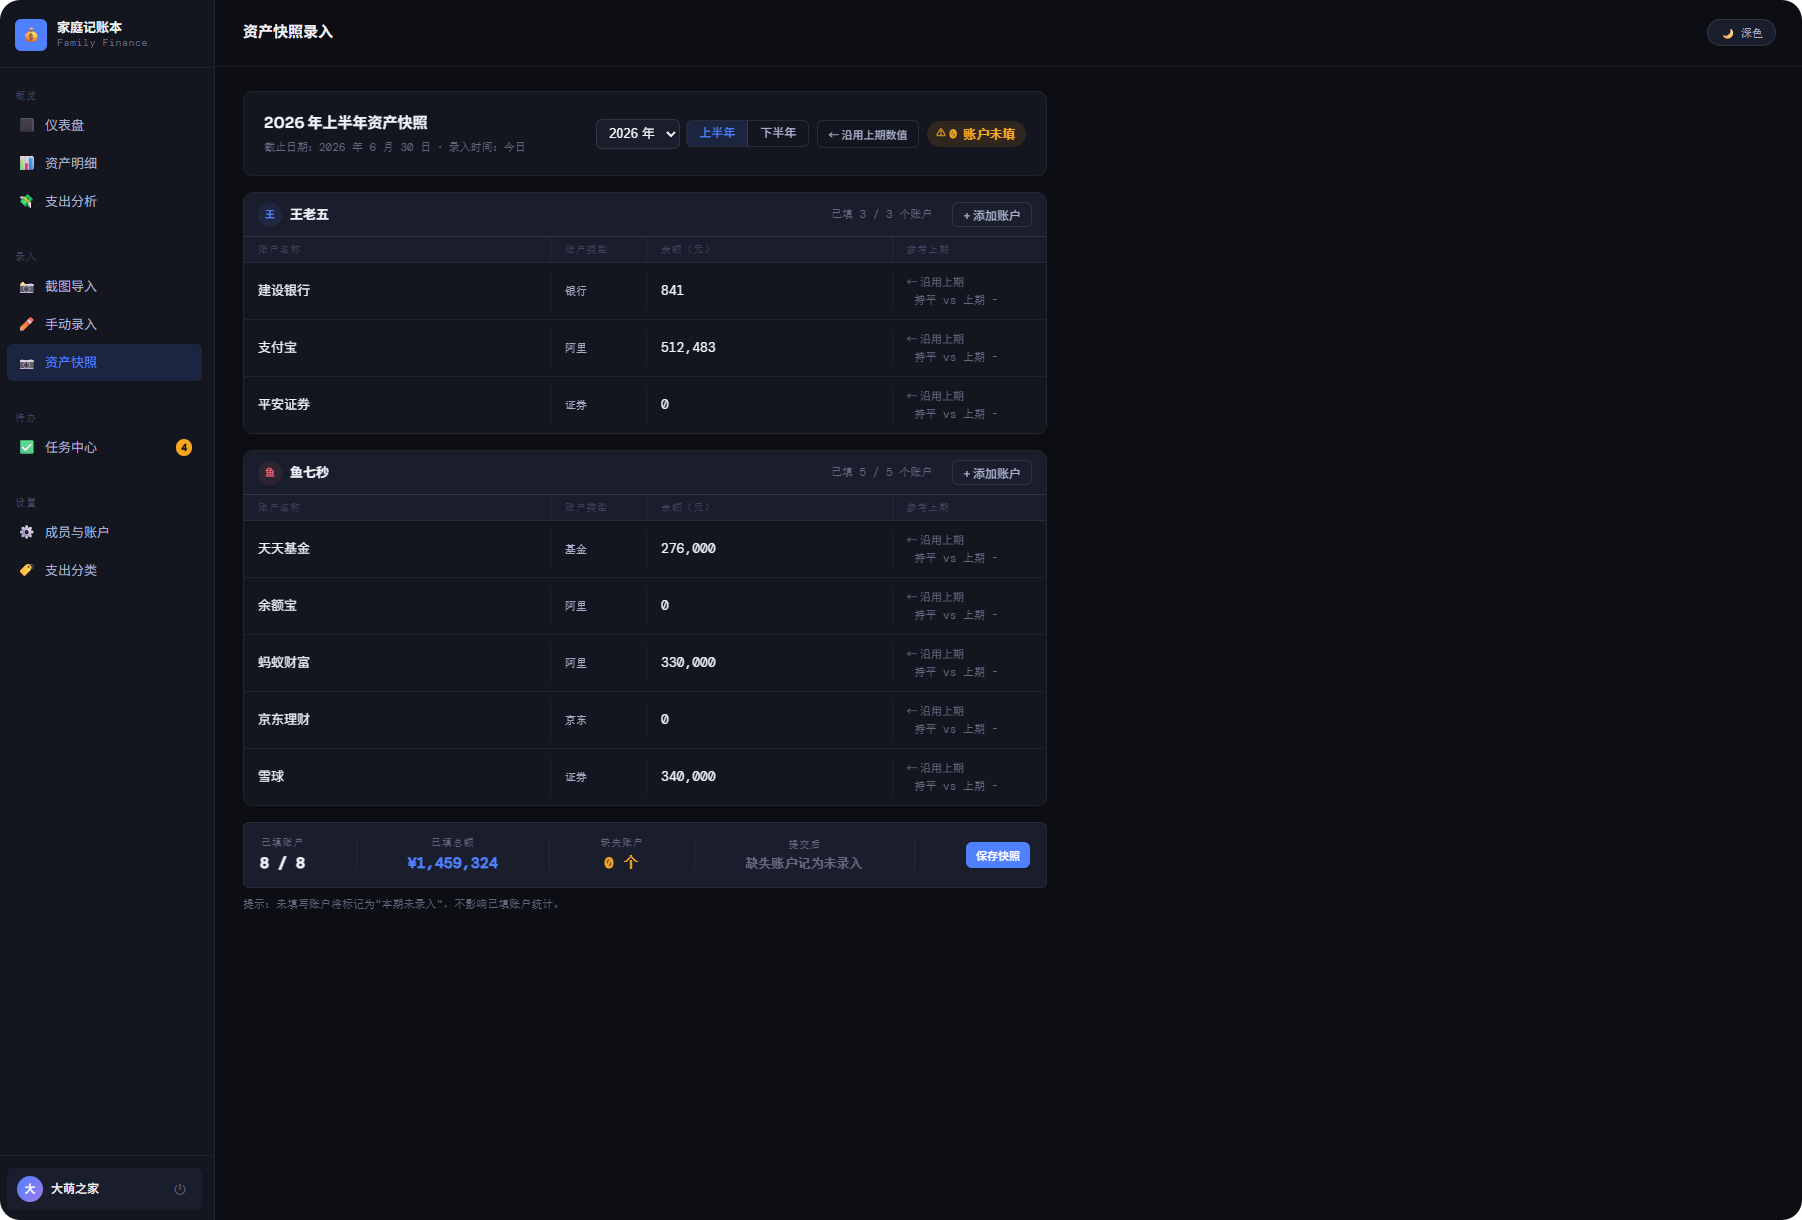Open 成员与账户 settings item

pyautogui.click(x=104, y=533)
